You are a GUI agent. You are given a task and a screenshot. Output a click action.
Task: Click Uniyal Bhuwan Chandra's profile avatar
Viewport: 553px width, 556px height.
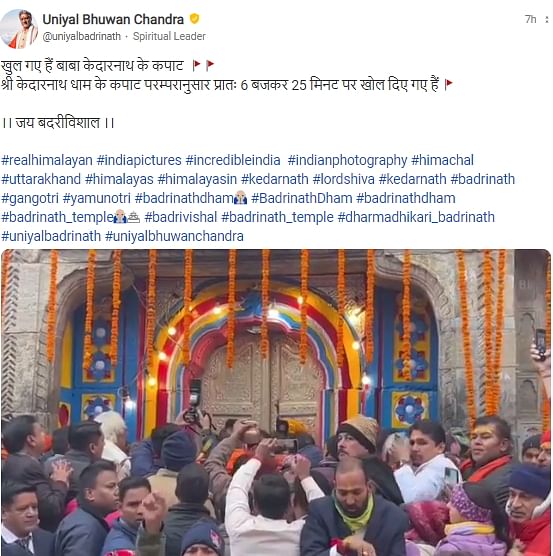[19, 28]
